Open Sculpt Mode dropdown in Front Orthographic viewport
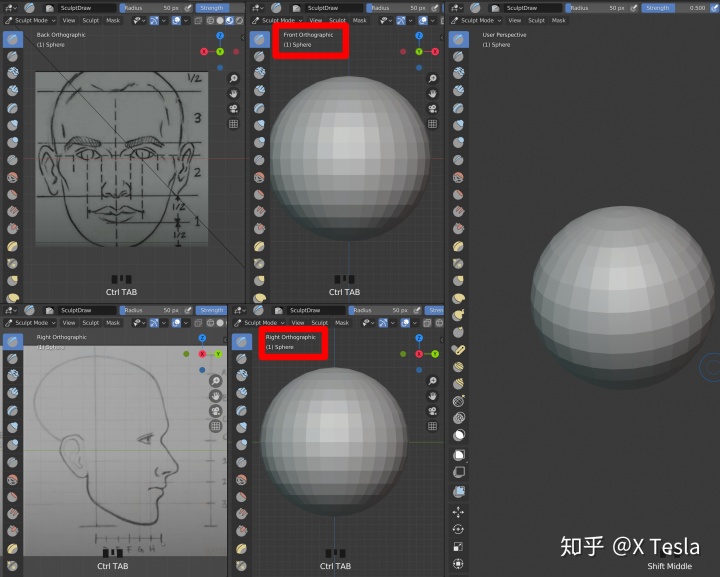Screen dimensions: 720x577 click(x=277, y=21)
